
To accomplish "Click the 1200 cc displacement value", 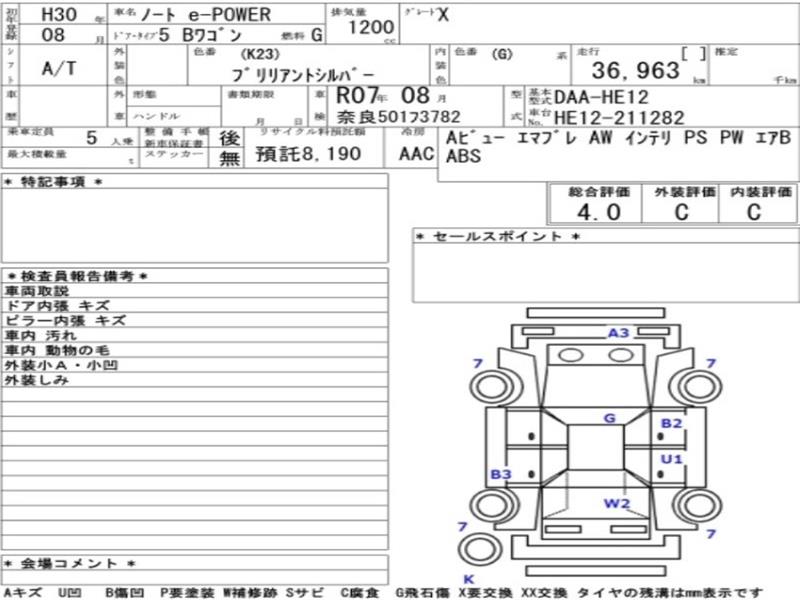I will click(x=371, y=27).
